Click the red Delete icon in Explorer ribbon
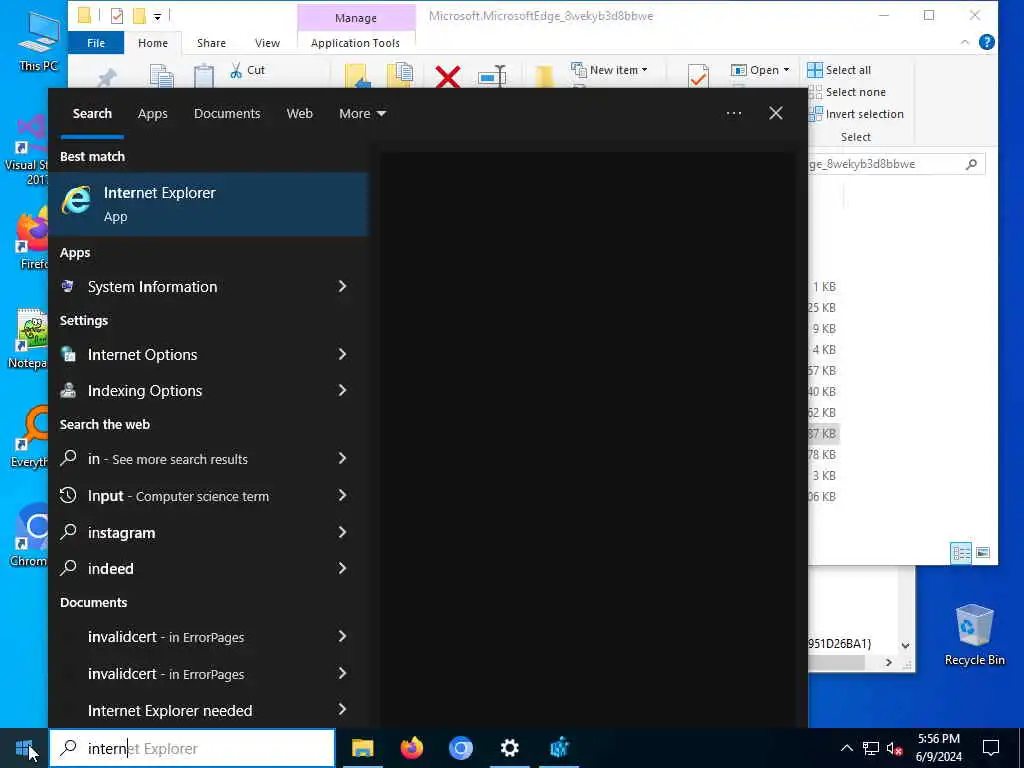Viewport: 1024px width, 768px height. click(447, 76)
